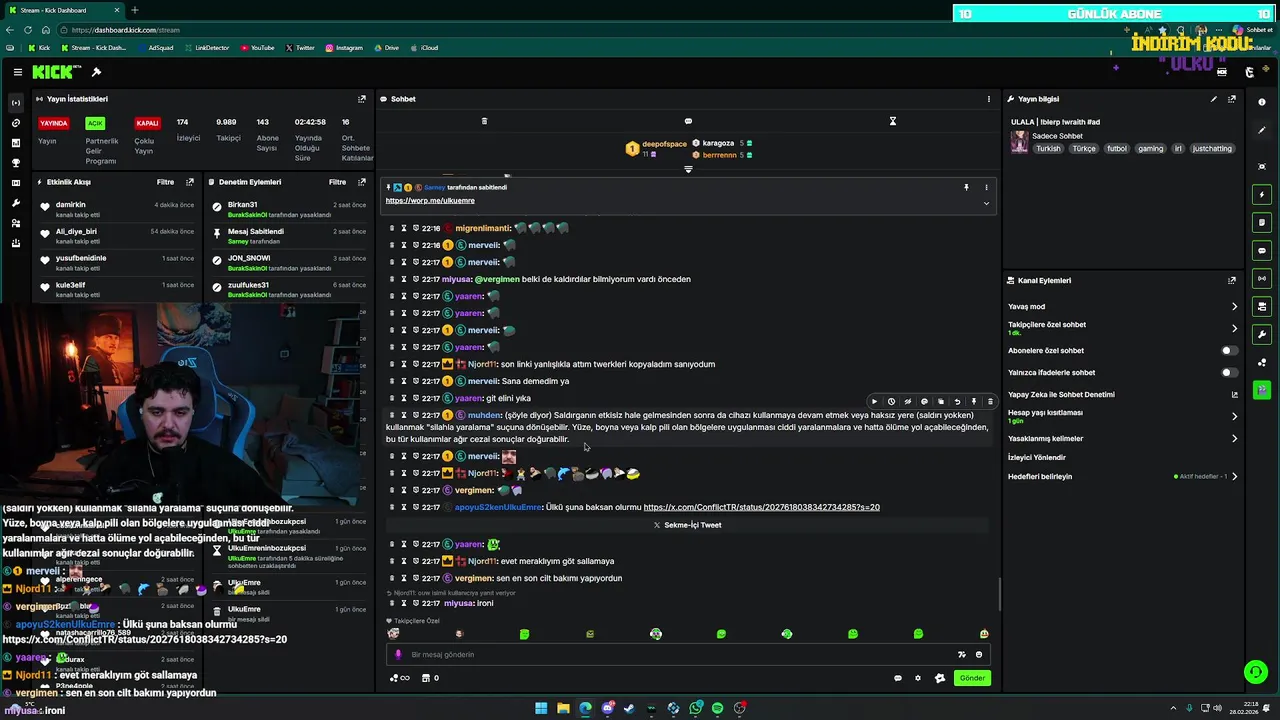This screenshot has width=1280, height=720.
Task: Open the YouTube bookmark
Action: click(257, 48)
